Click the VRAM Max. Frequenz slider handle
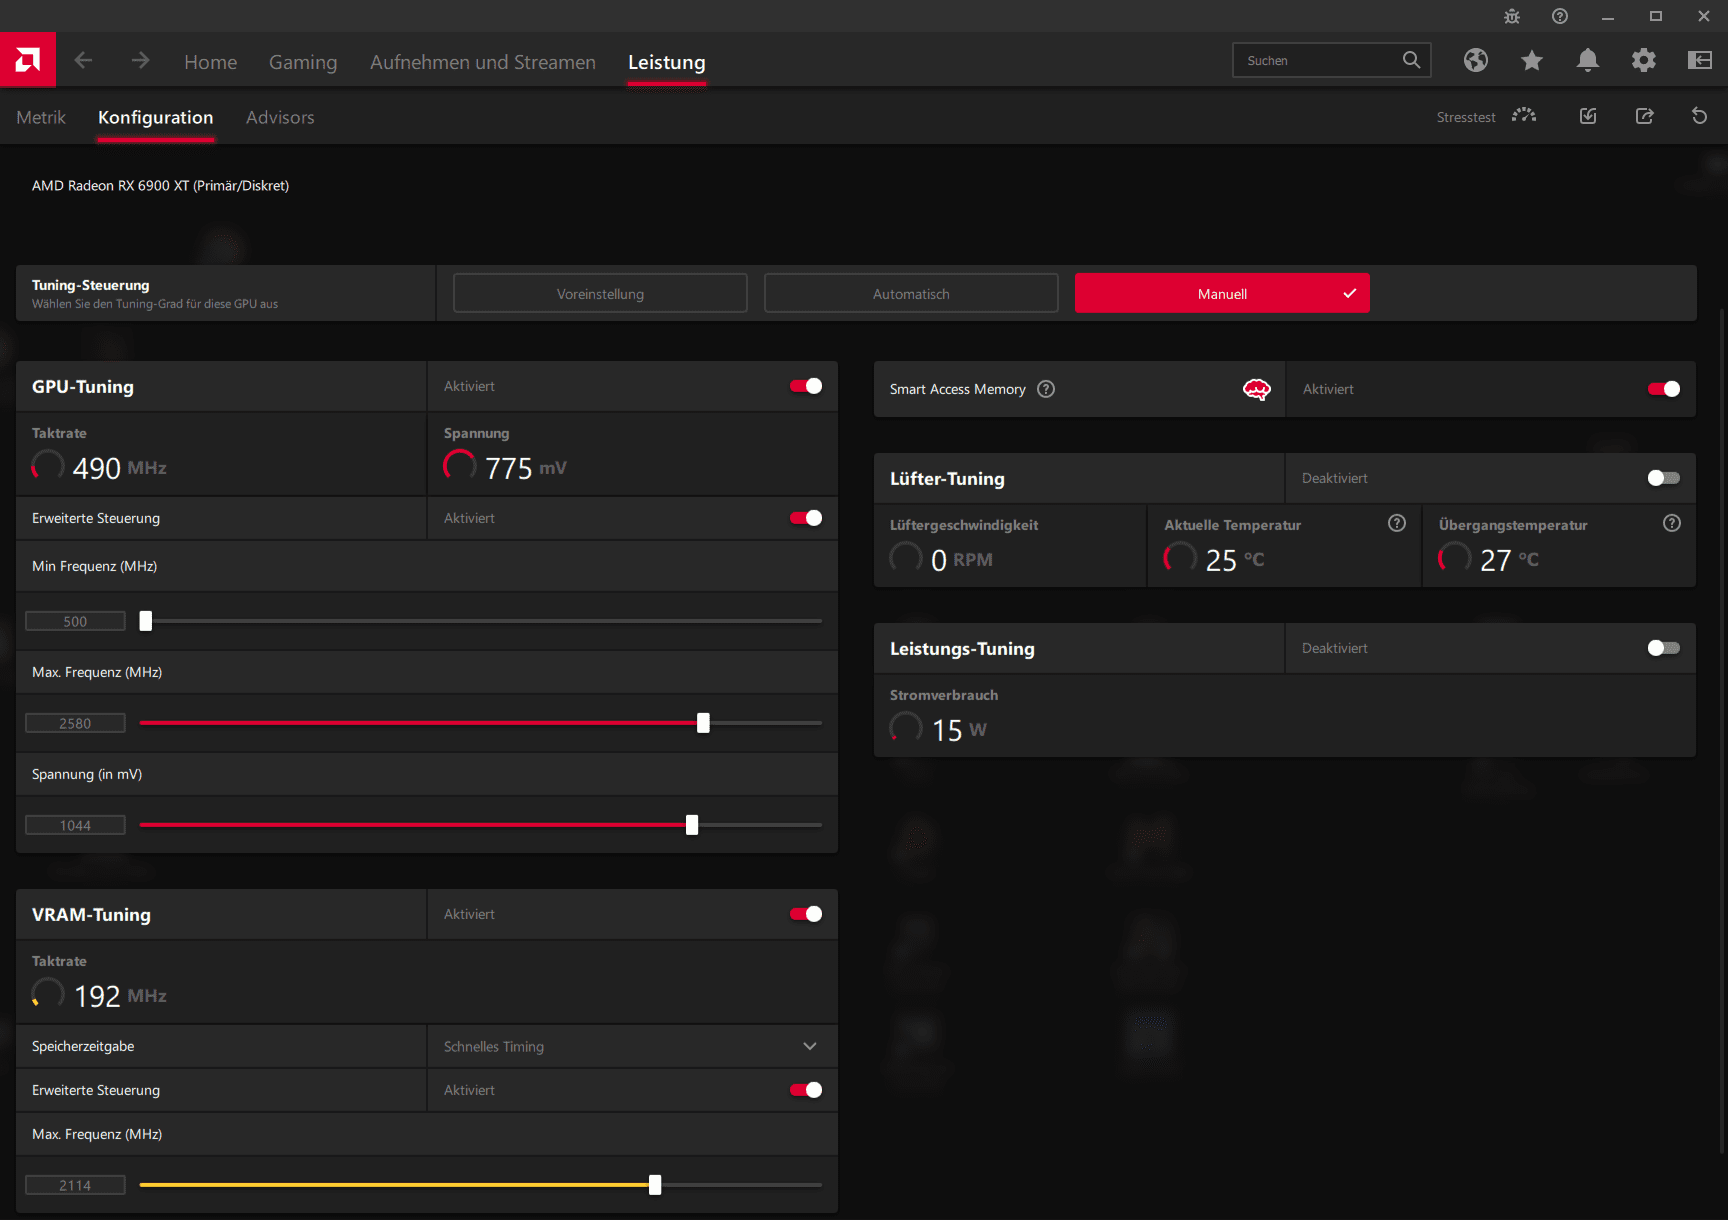Screen dimensions: 1728x1220 click(x=655, y=1185)
